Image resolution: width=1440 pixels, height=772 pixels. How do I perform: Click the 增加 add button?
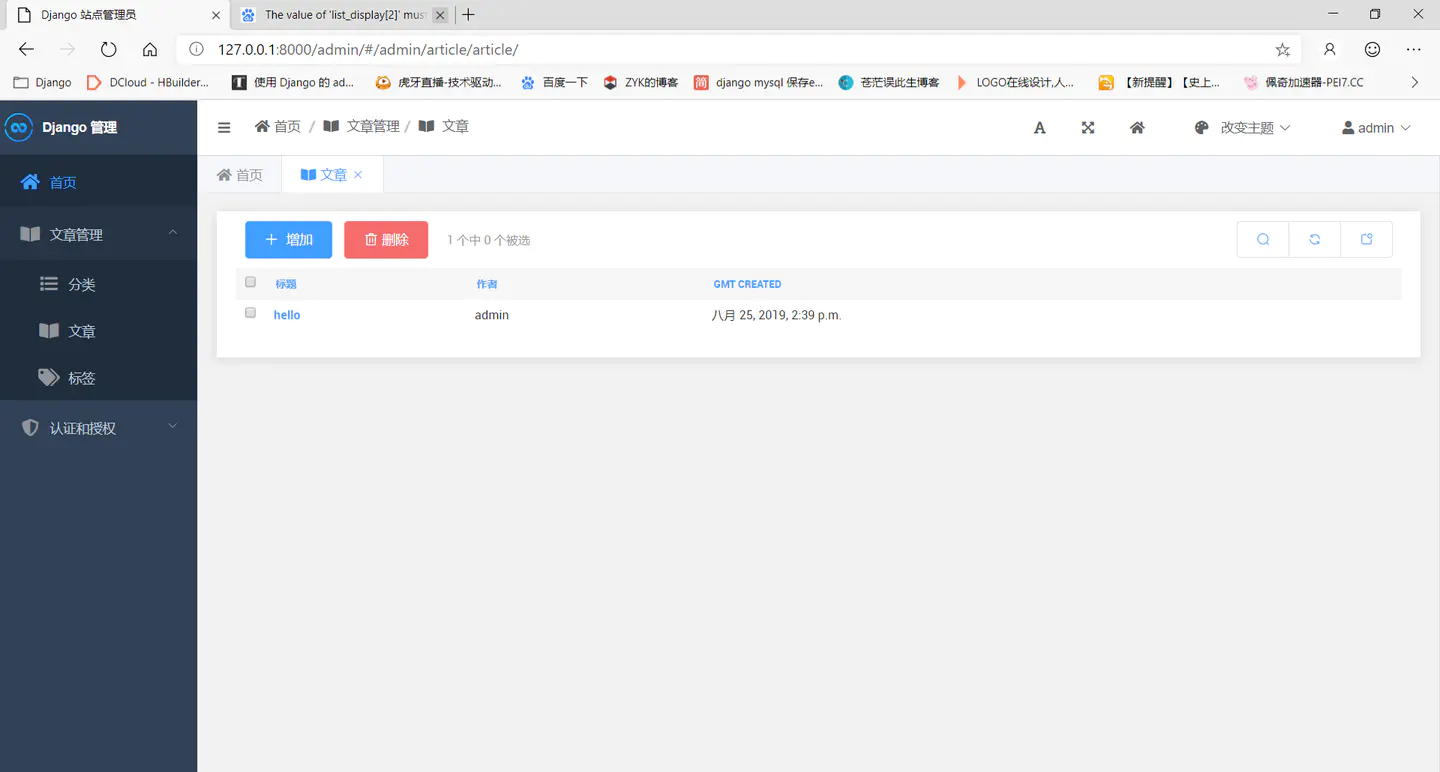288,240
